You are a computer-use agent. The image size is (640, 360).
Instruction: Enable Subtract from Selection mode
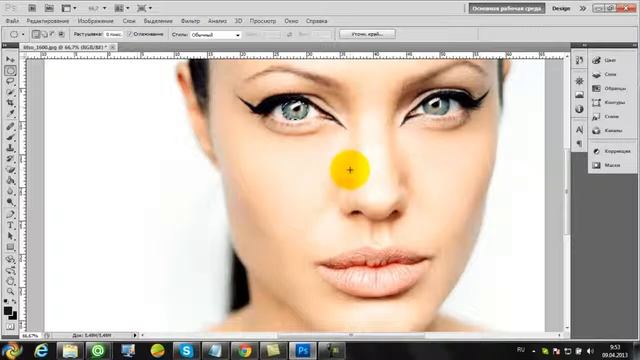pyautogui.click(x=53, y=34)
